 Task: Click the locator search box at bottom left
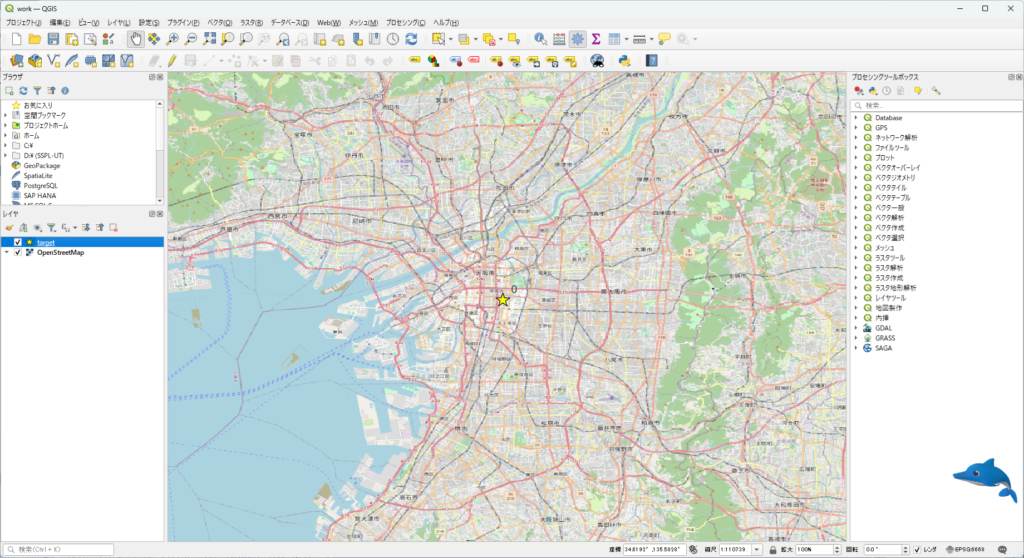(58, 550)
